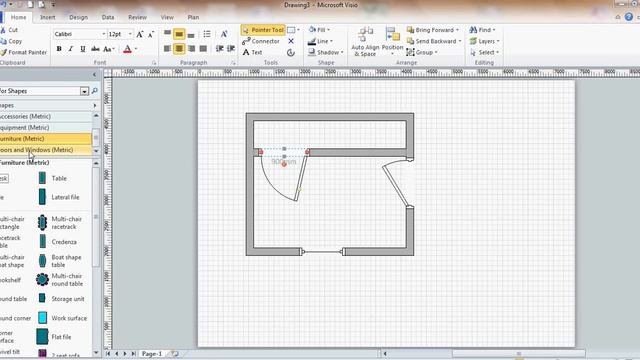
Task: Select the Connector tool
Action: 261,41
